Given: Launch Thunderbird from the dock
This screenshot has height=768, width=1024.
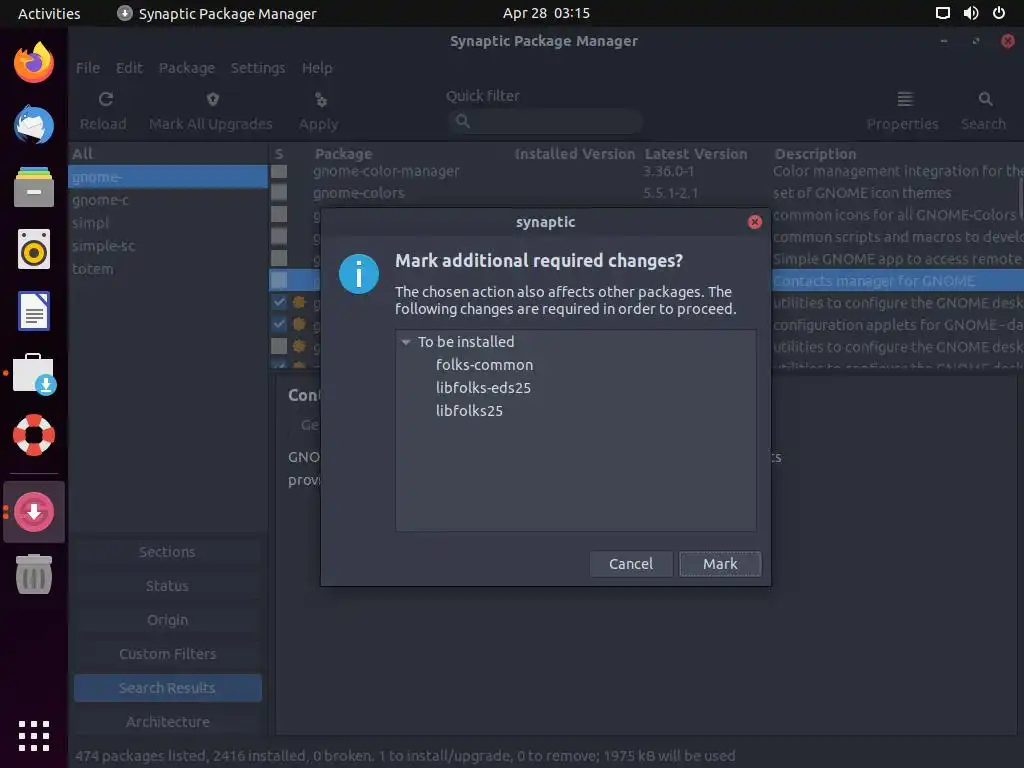Looking at the screenshot, I should pos(34,125).
